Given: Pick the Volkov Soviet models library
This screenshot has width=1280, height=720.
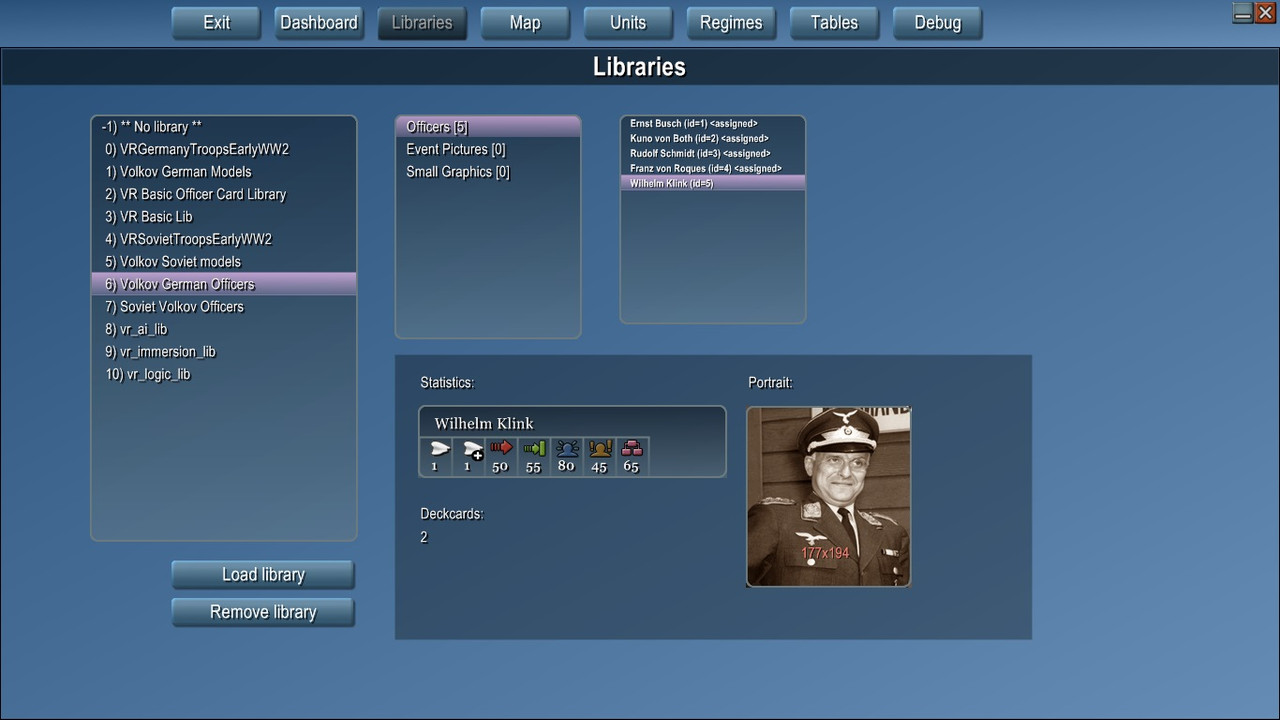Looking at the screenshot, I should (224, 262).
